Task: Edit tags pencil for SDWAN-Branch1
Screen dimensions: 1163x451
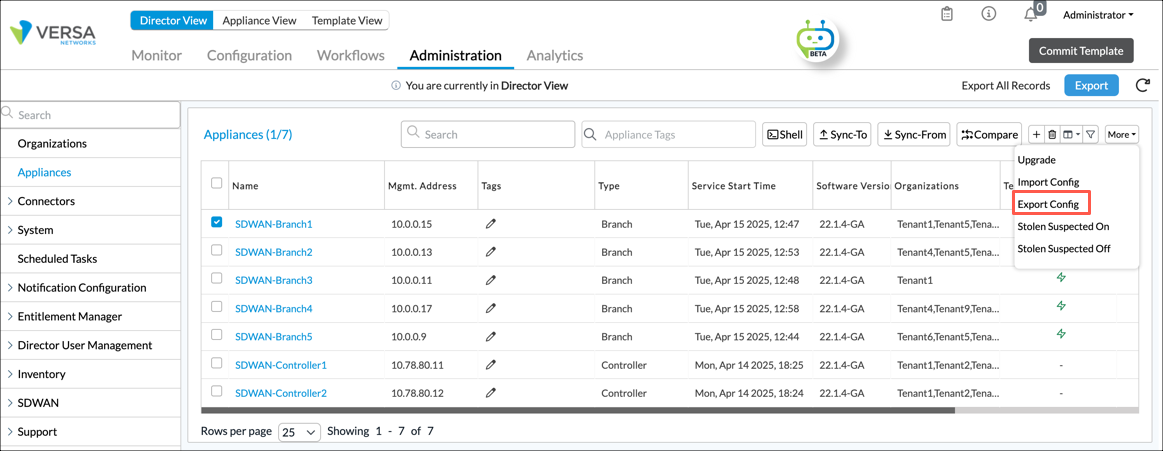Action: [490, 223]
